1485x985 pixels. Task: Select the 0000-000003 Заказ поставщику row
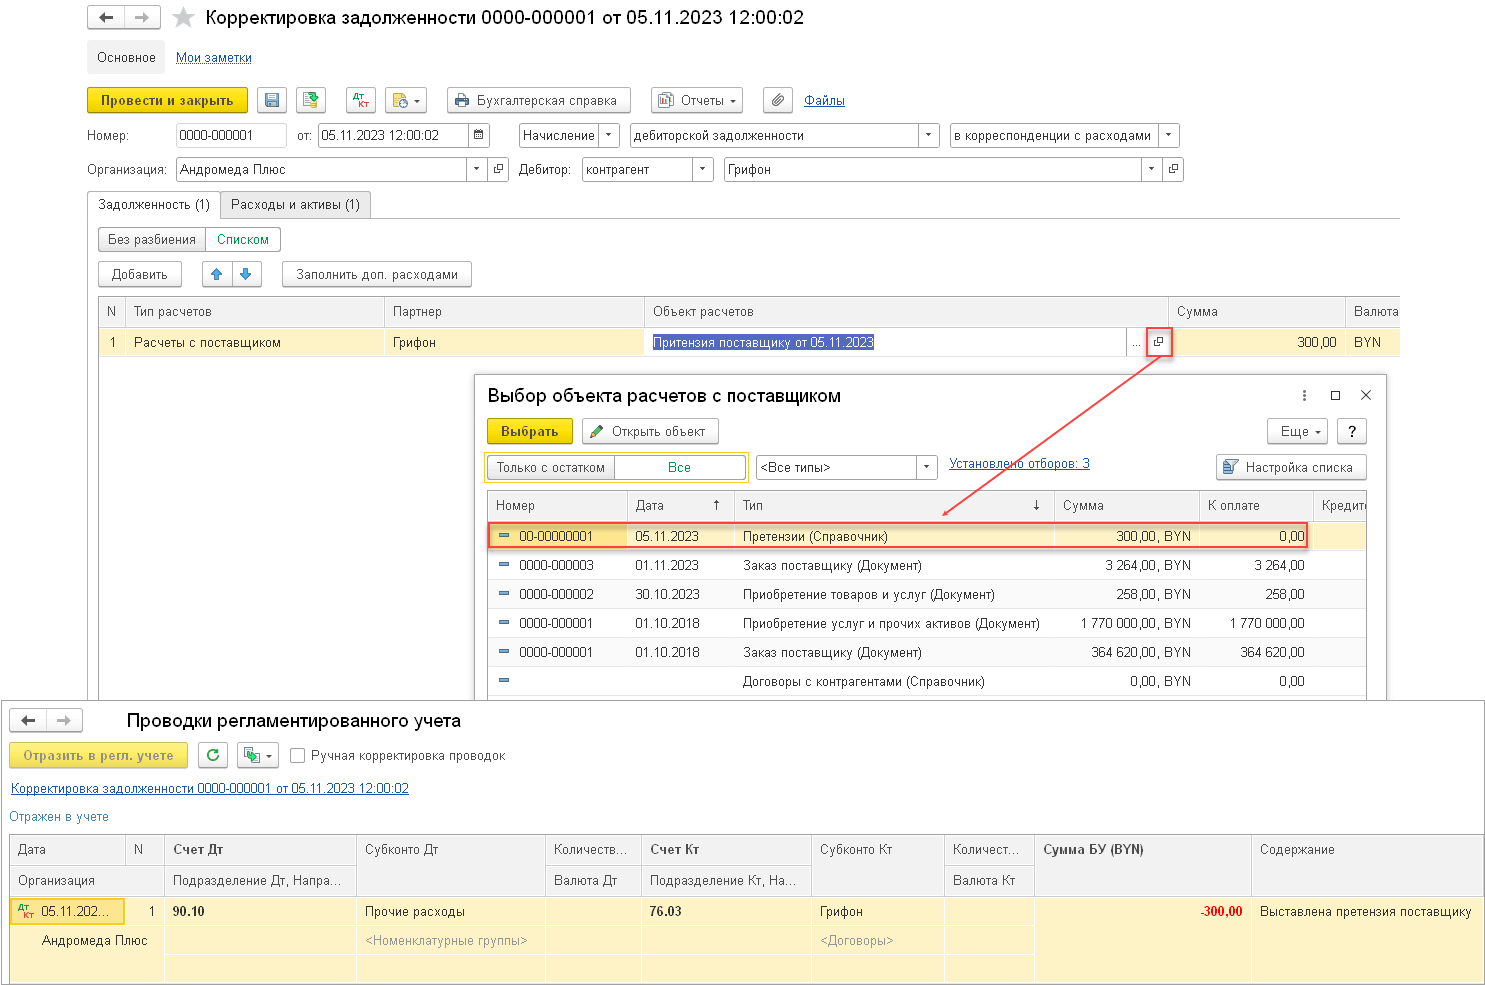pyautogui.click(x=926, y=565)
